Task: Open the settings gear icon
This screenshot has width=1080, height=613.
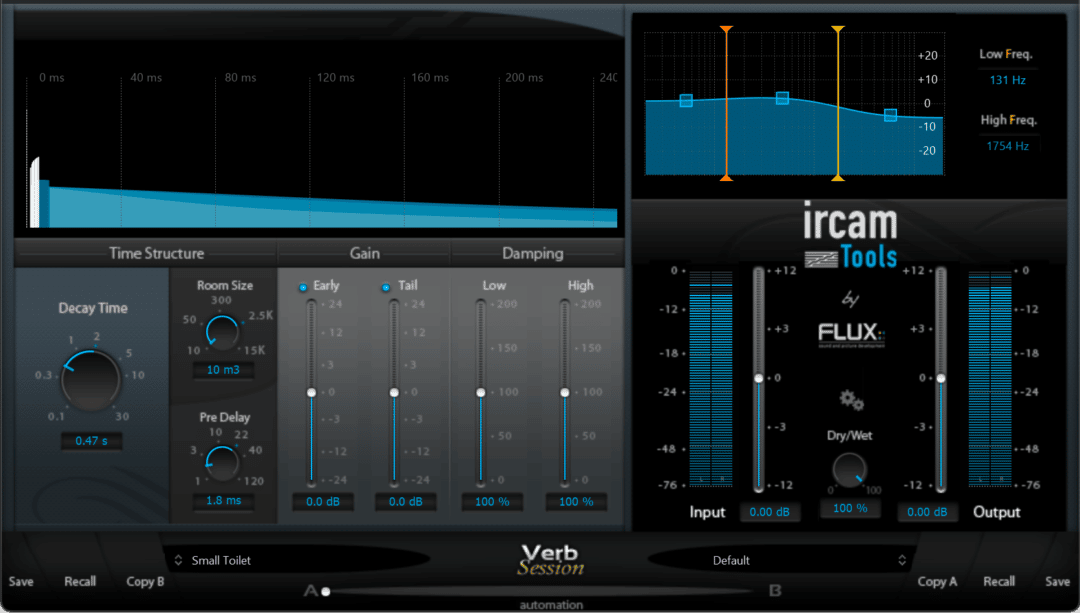Action: (x=851, y=398)
